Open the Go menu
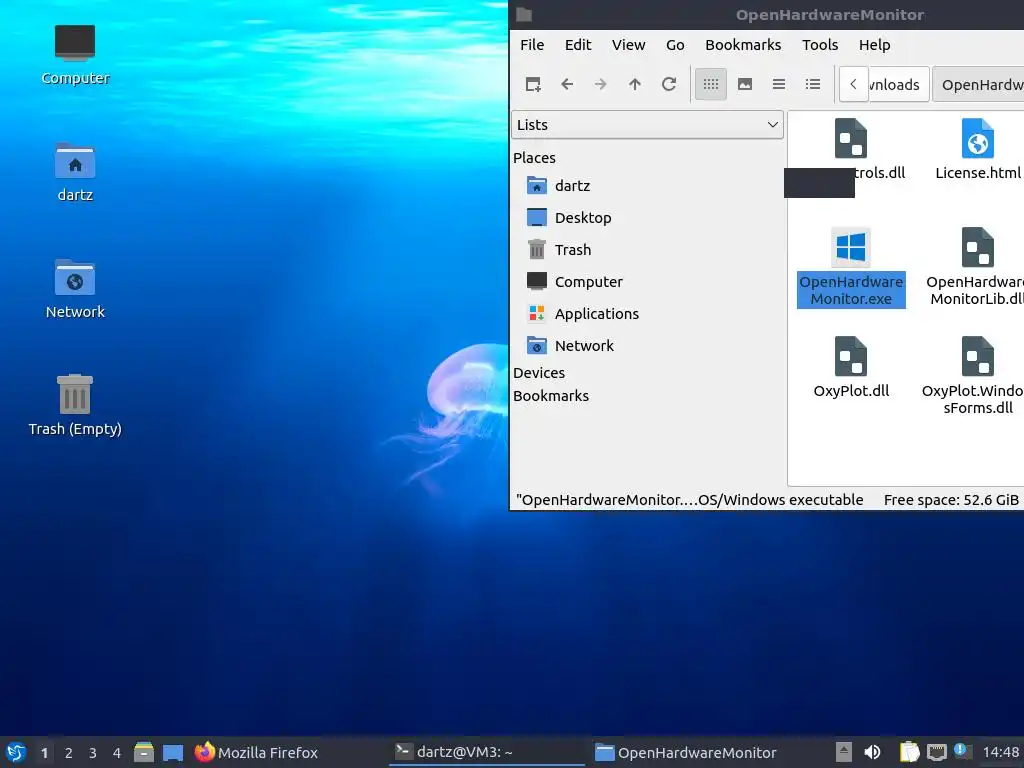The image size is (1024, 768). tap(675, 44)
